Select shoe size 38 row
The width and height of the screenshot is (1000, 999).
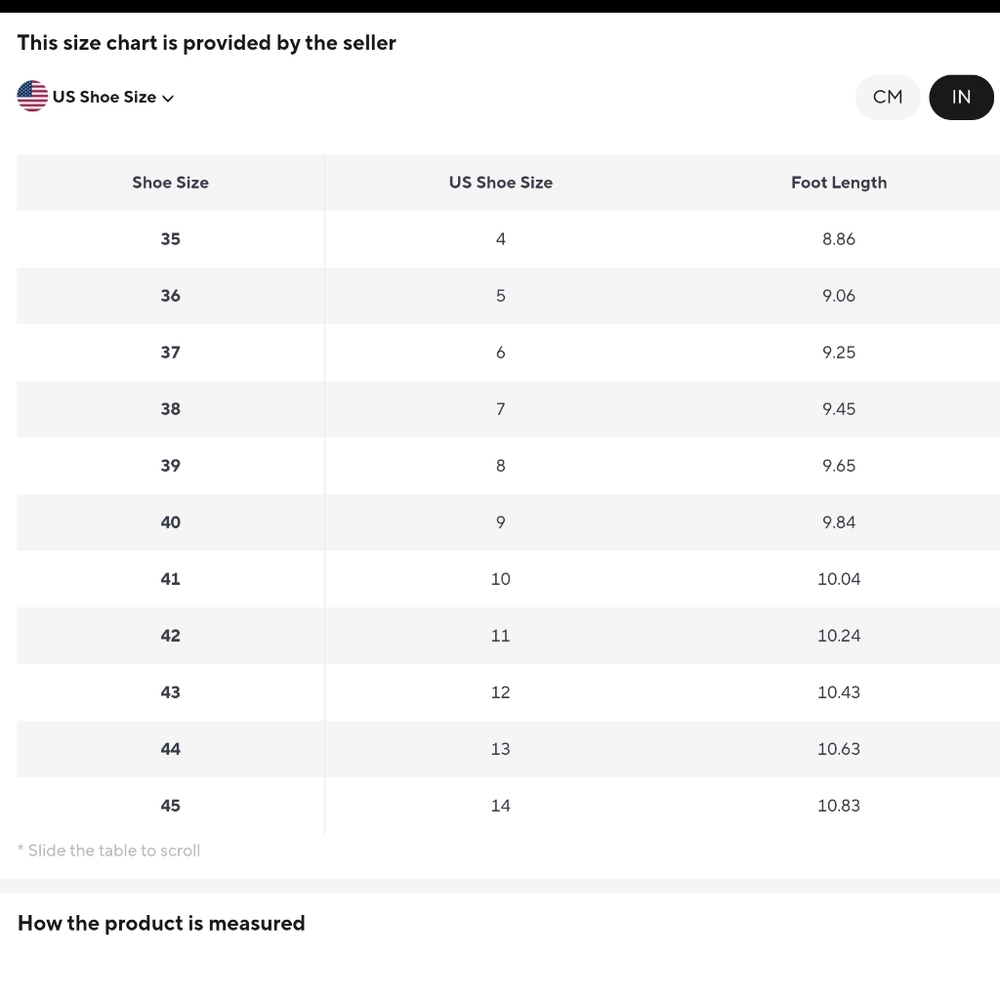click(x=508, y=409)
